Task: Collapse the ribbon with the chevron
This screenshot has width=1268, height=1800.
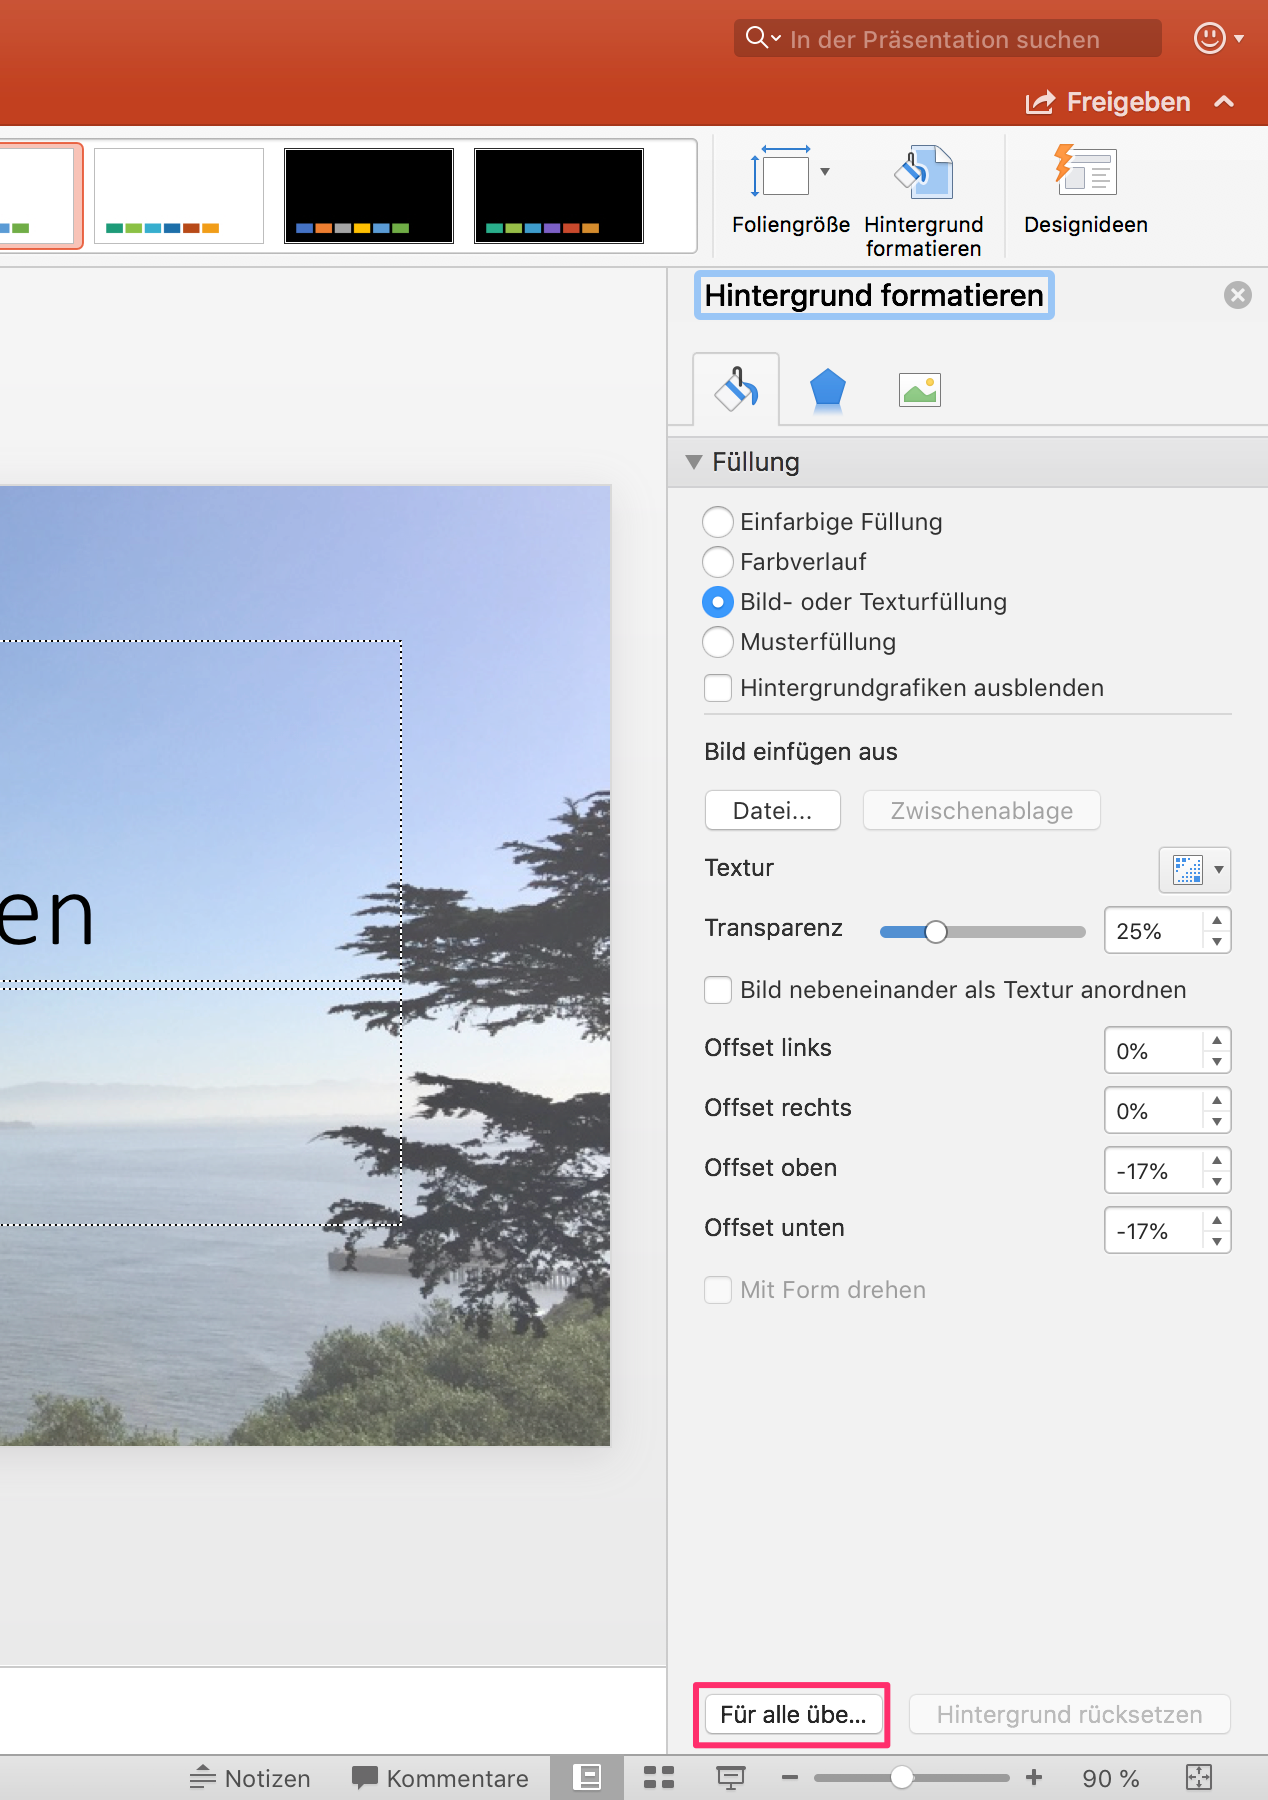Action: click(x=1224, y=101)
